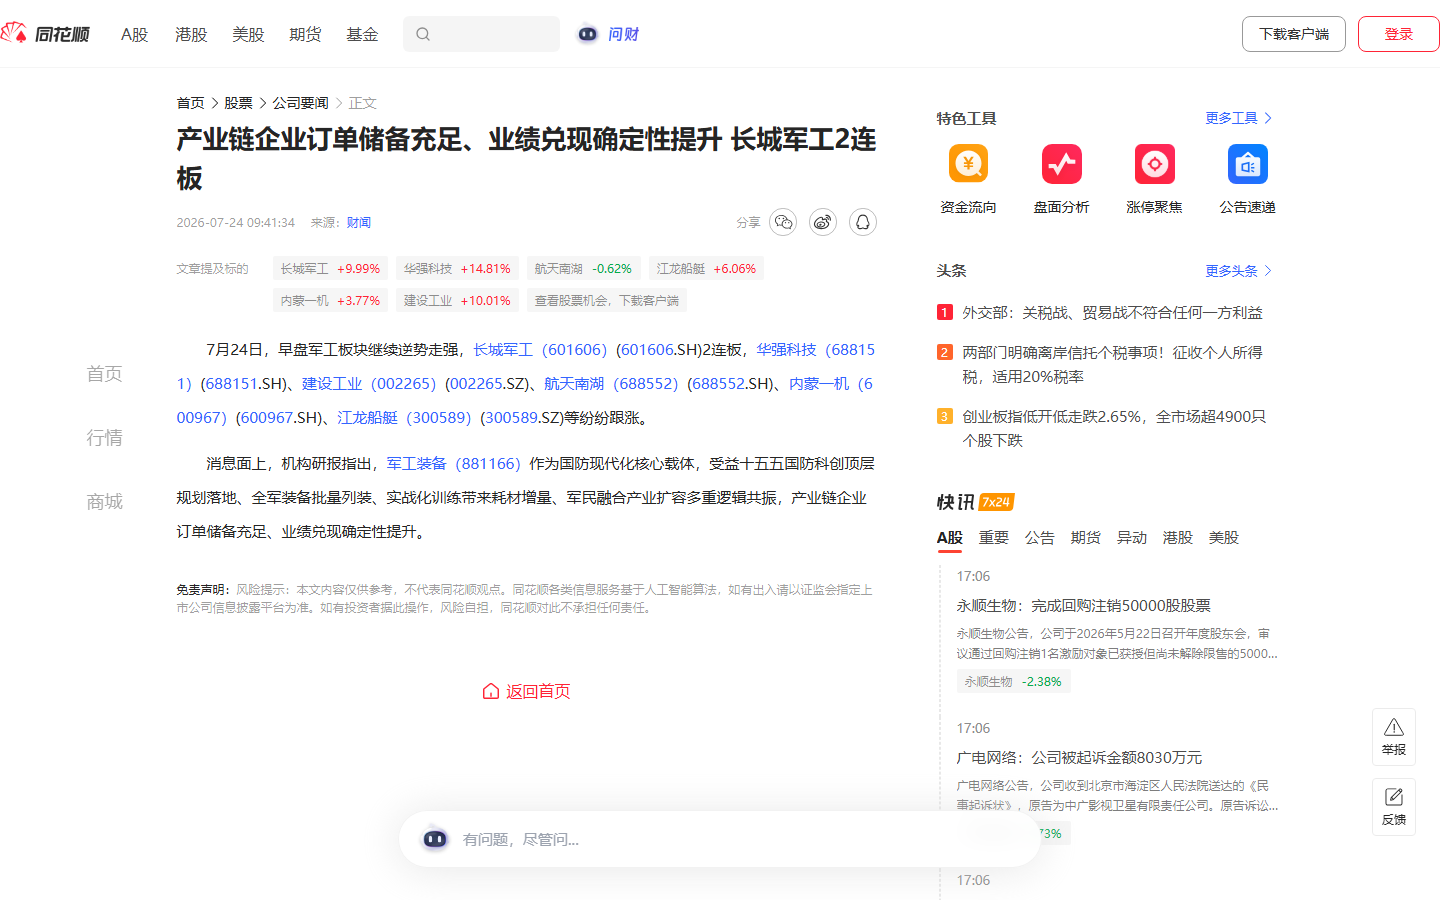Open headline 创业板指低开低走跌2.65%
Screen dimensions: 1440x900
[x=1114, y=429]
